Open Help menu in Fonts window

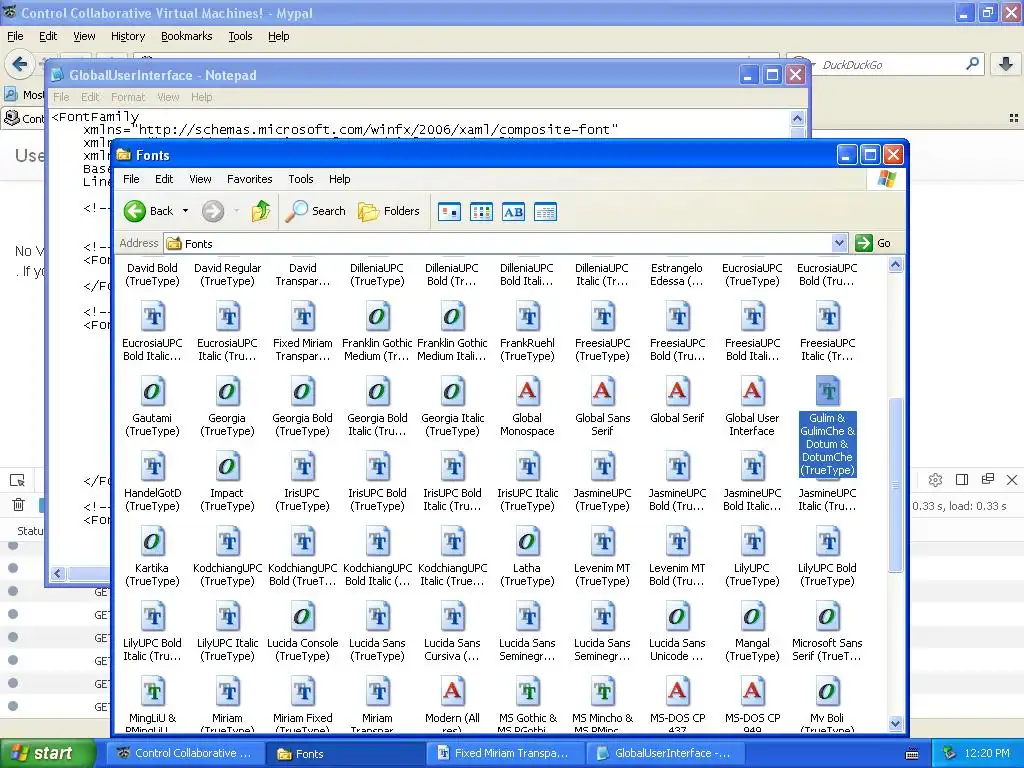coord(340,179)
